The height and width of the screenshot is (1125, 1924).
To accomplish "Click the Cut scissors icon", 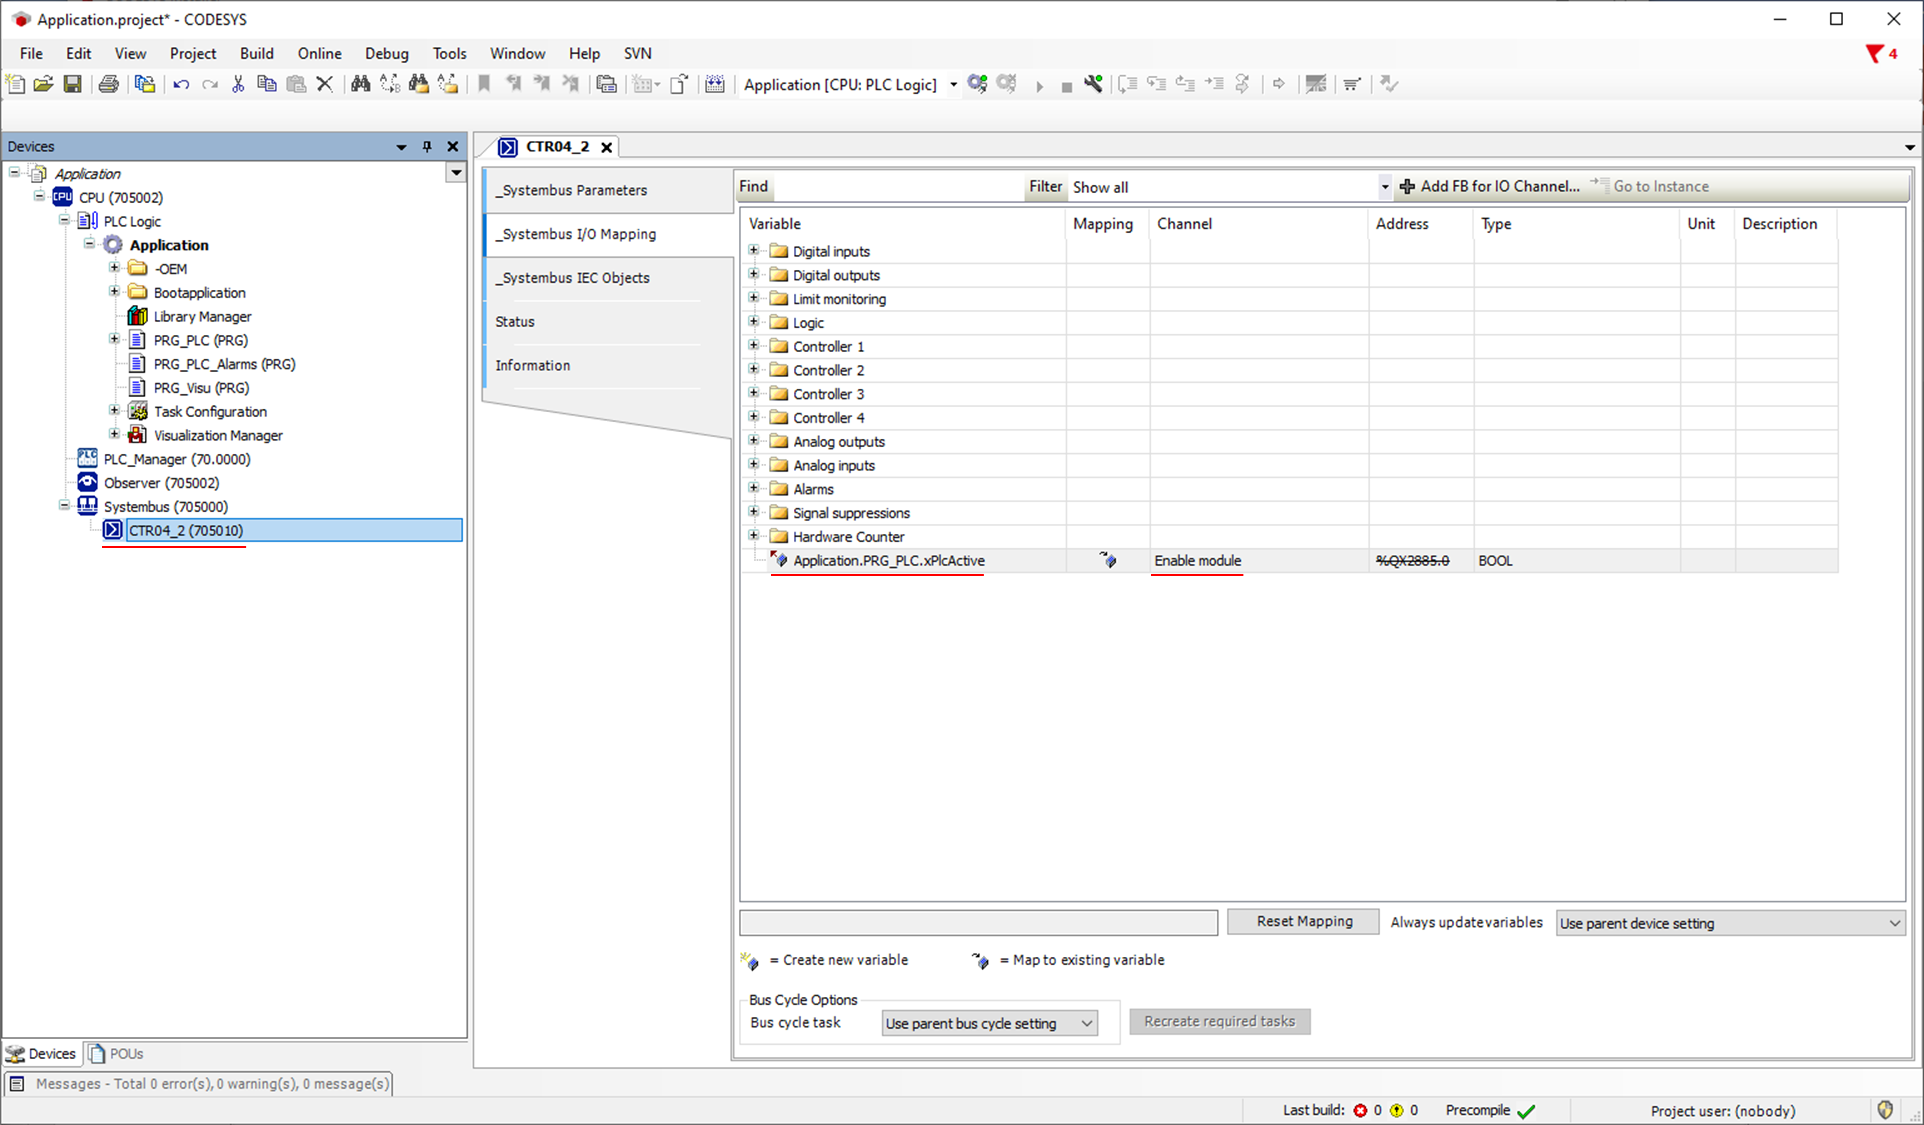I will tap(238, 84).
